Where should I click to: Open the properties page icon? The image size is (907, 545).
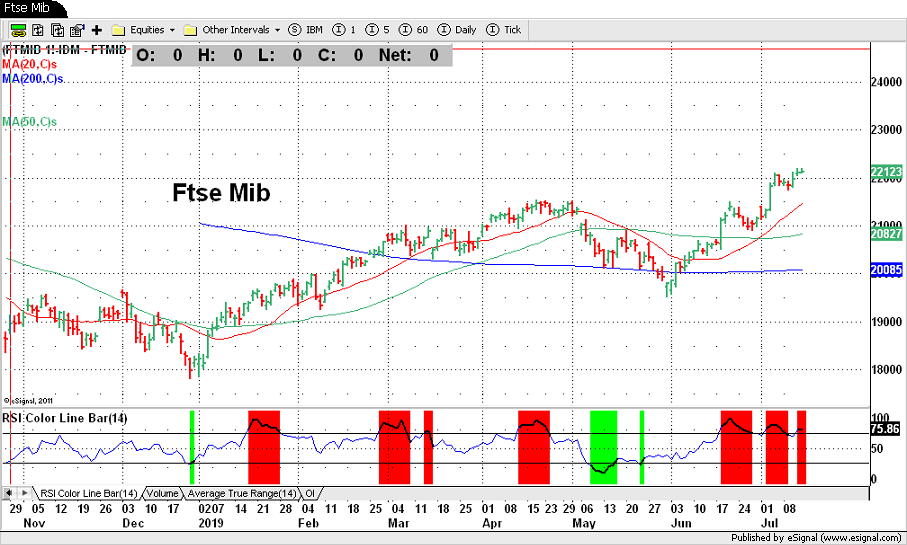tap(77, 30)
